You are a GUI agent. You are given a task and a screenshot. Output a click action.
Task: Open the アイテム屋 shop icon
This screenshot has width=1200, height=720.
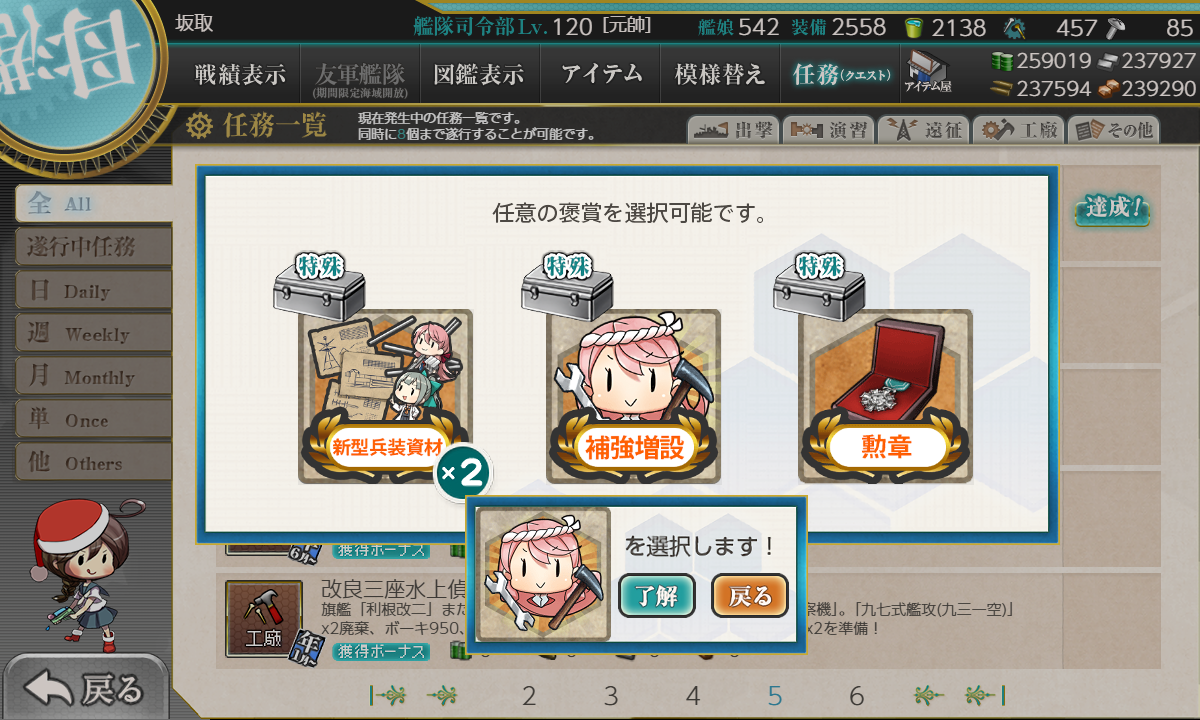928,72
